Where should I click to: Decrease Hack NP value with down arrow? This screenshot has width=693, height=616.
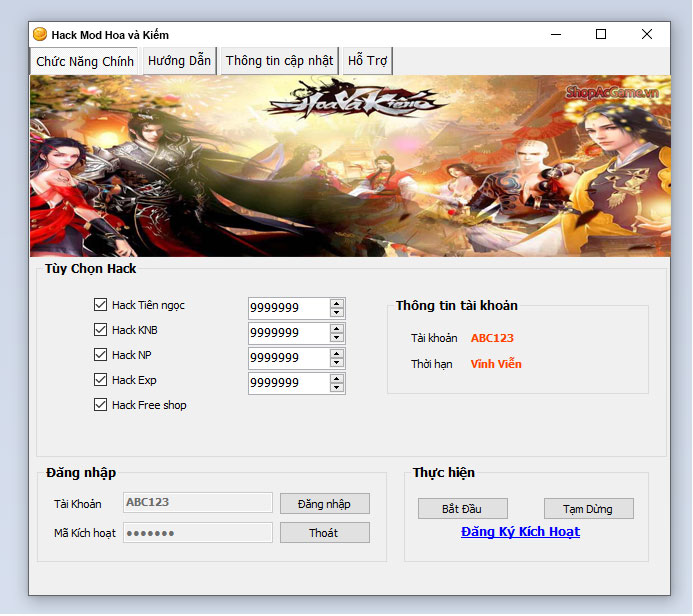click(x=337, y=363)
